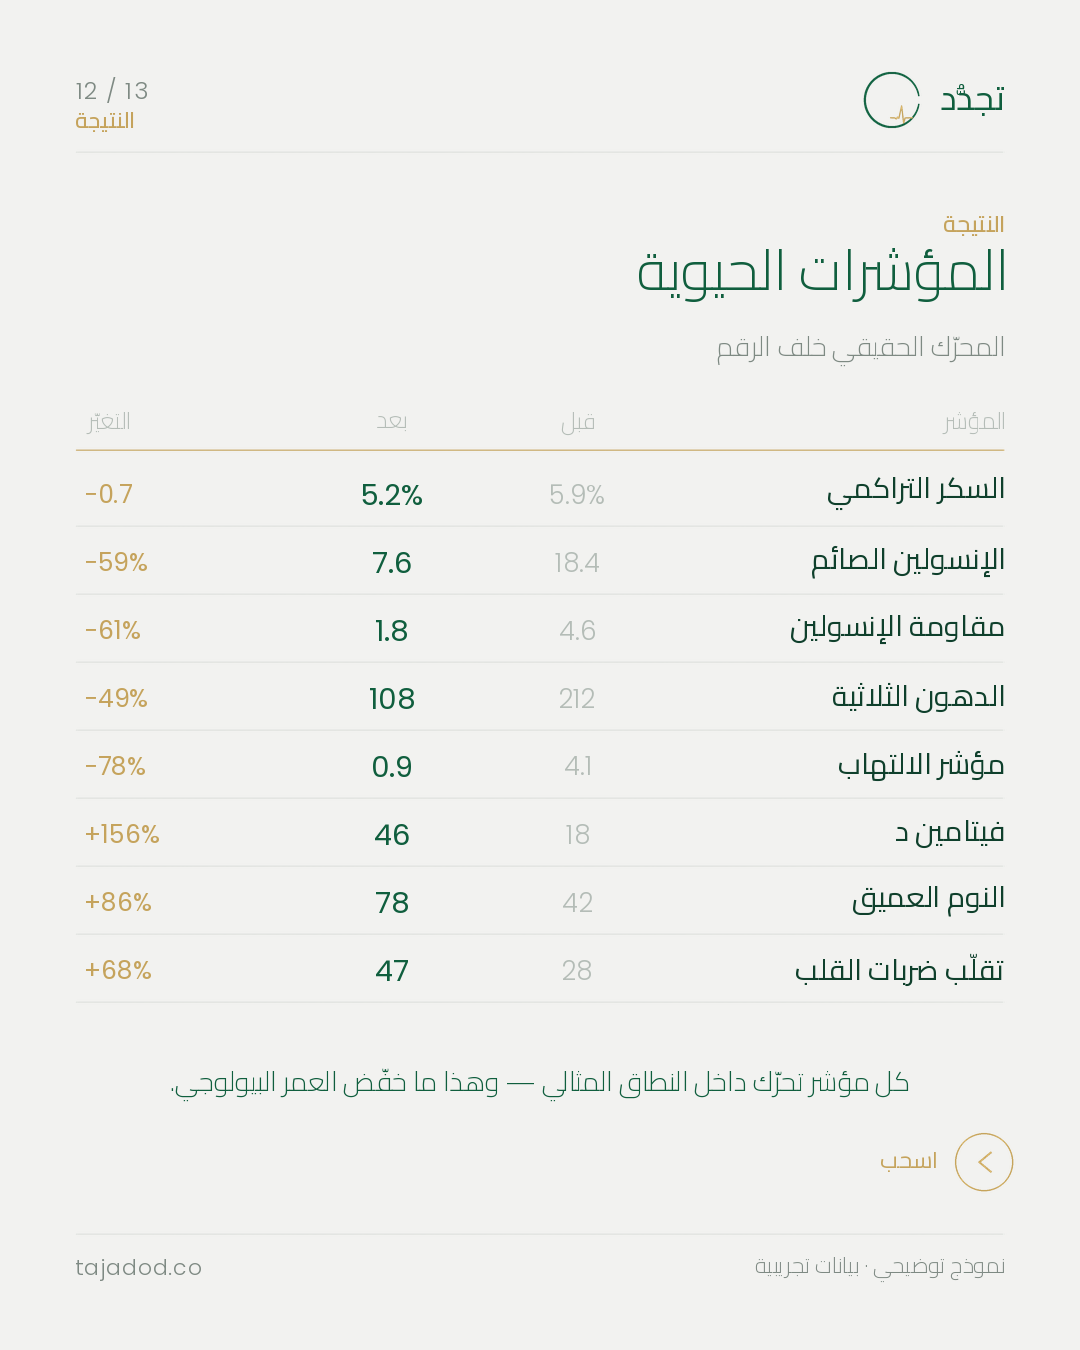Click the فيتامين د row label
The width and height of the screenshot is (1080, 1350).
click(x=950, y=833)
